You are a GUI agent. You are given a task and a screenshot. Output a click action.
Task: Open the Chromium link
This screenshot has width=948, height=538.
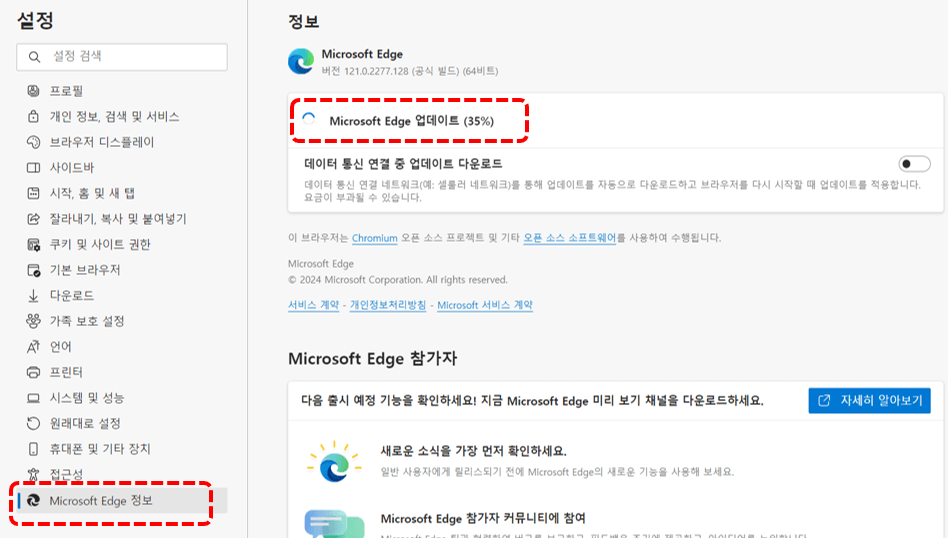tap(375, 238)
